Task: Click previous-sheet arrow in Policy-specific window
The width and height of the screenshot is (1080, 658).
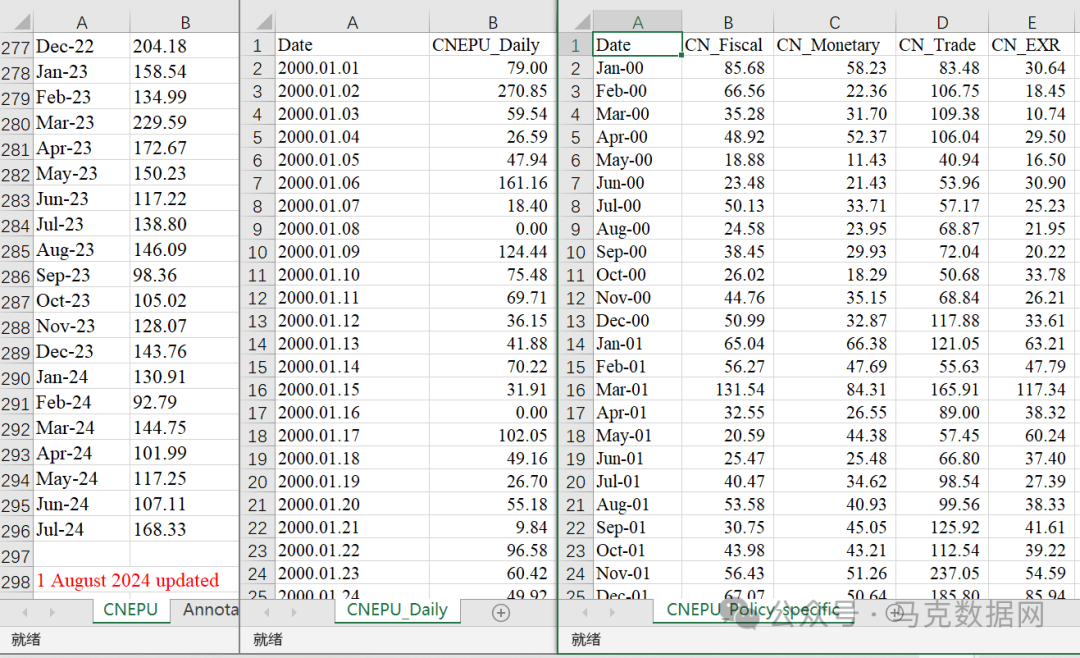Action: point(585,612)
